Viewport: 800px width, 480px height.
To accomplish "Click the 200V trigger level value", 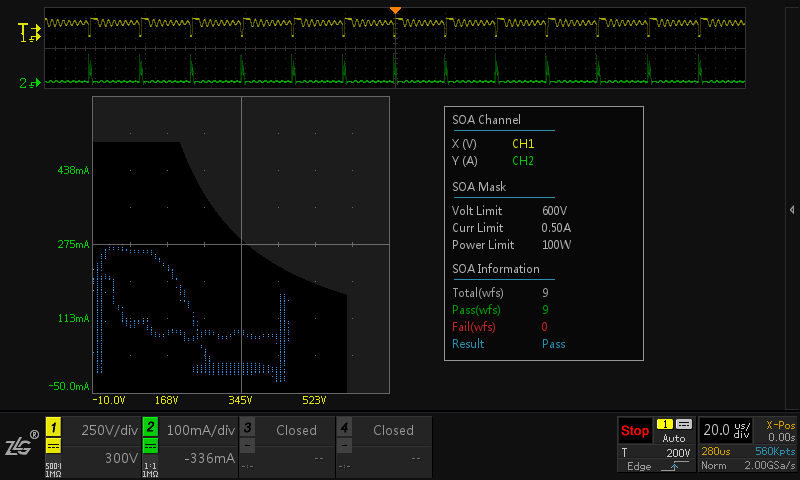I will 678,452.
